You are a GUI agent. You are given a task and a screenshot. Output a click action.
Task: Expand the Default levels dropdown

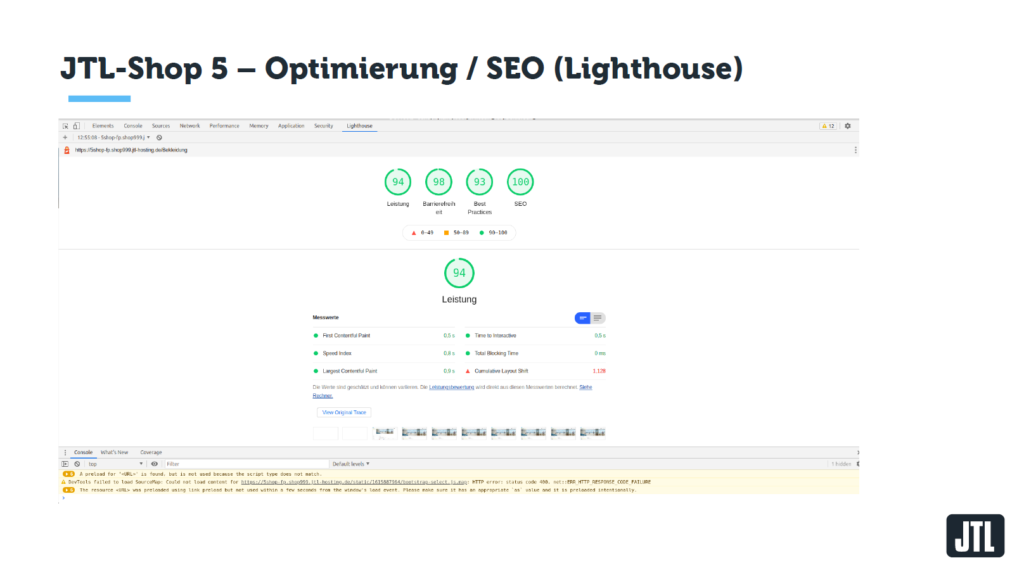350,464
